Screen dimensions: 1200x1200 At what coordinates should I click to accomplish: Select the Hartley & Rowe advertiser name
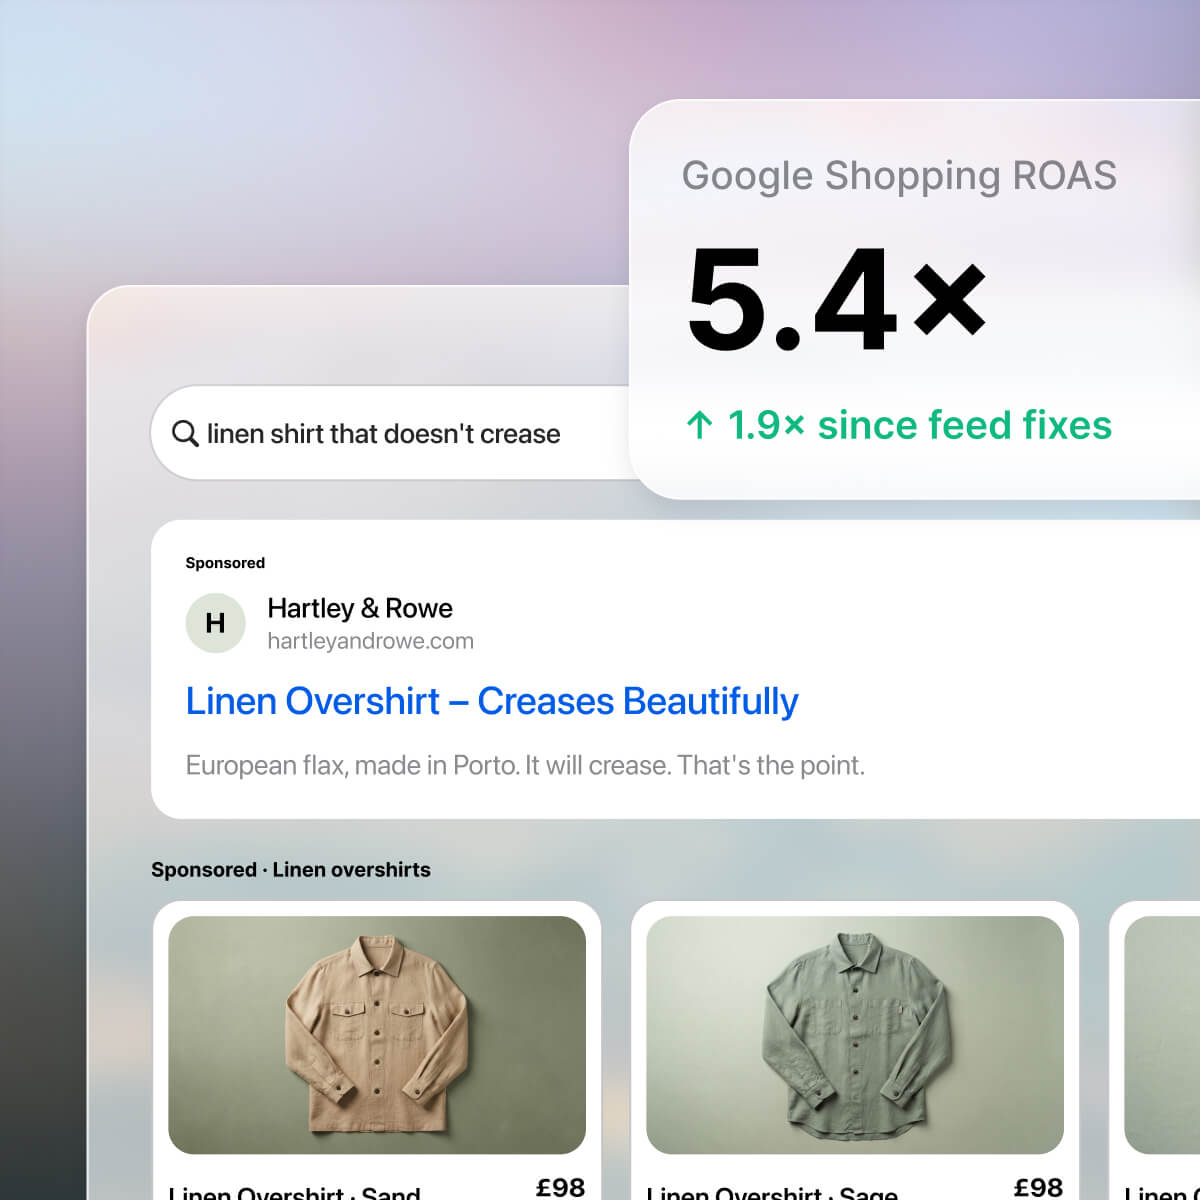click(x=360, y=608)
